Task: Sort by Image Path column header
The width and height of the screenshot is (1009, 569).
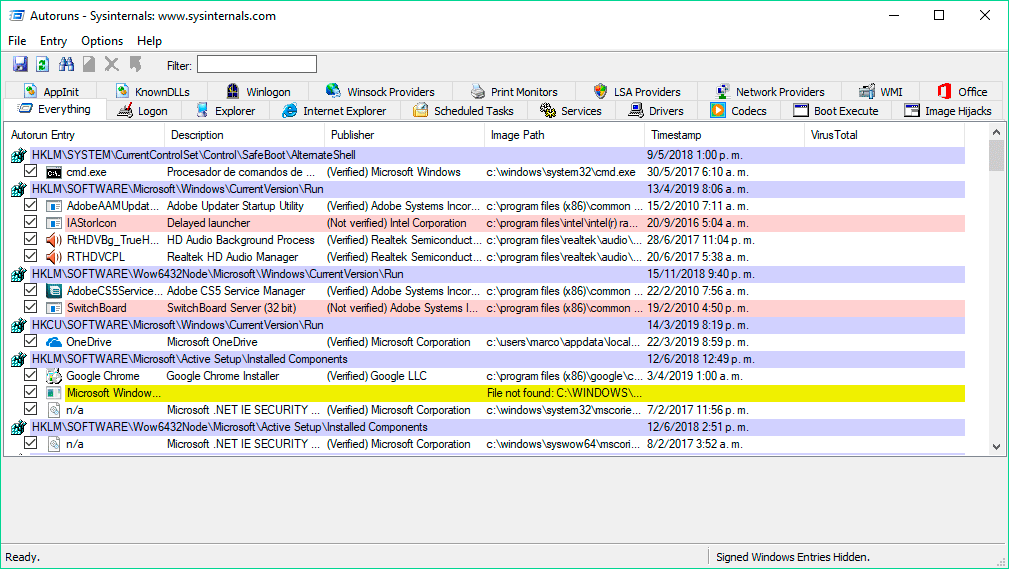Action: tap(564, 135)
